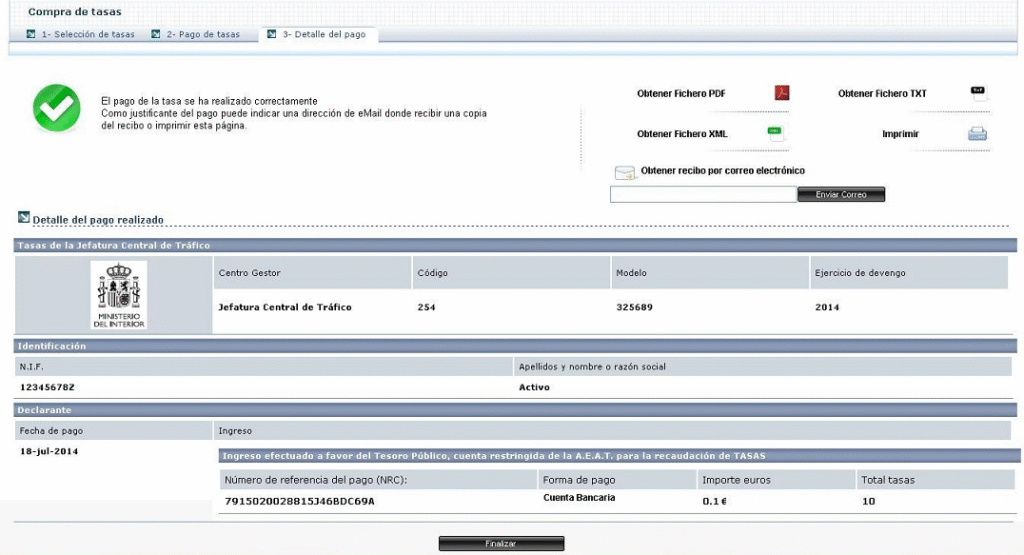Click the printer icon to print
Screen dimensions: 1024x555
coord(977,134)
